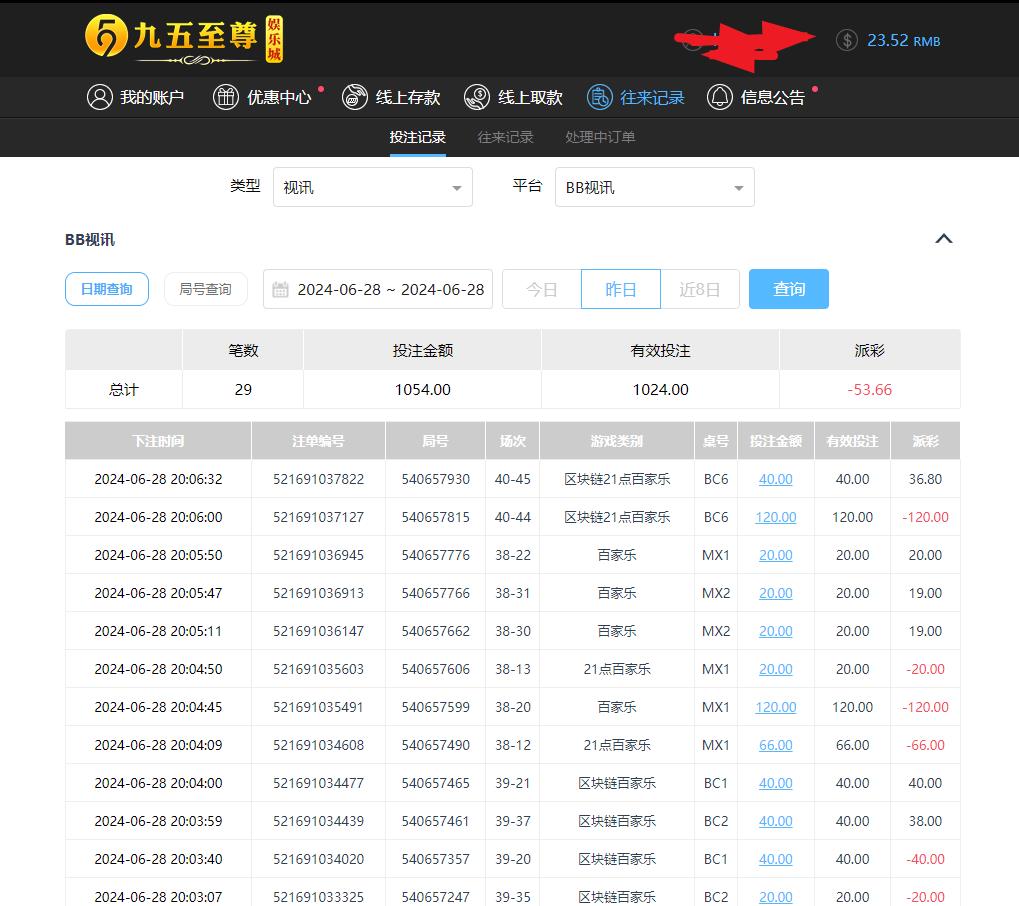Click the 线上取款 withdrawal icon
This screenshot has height=906, width=1019.
point(477,97)
